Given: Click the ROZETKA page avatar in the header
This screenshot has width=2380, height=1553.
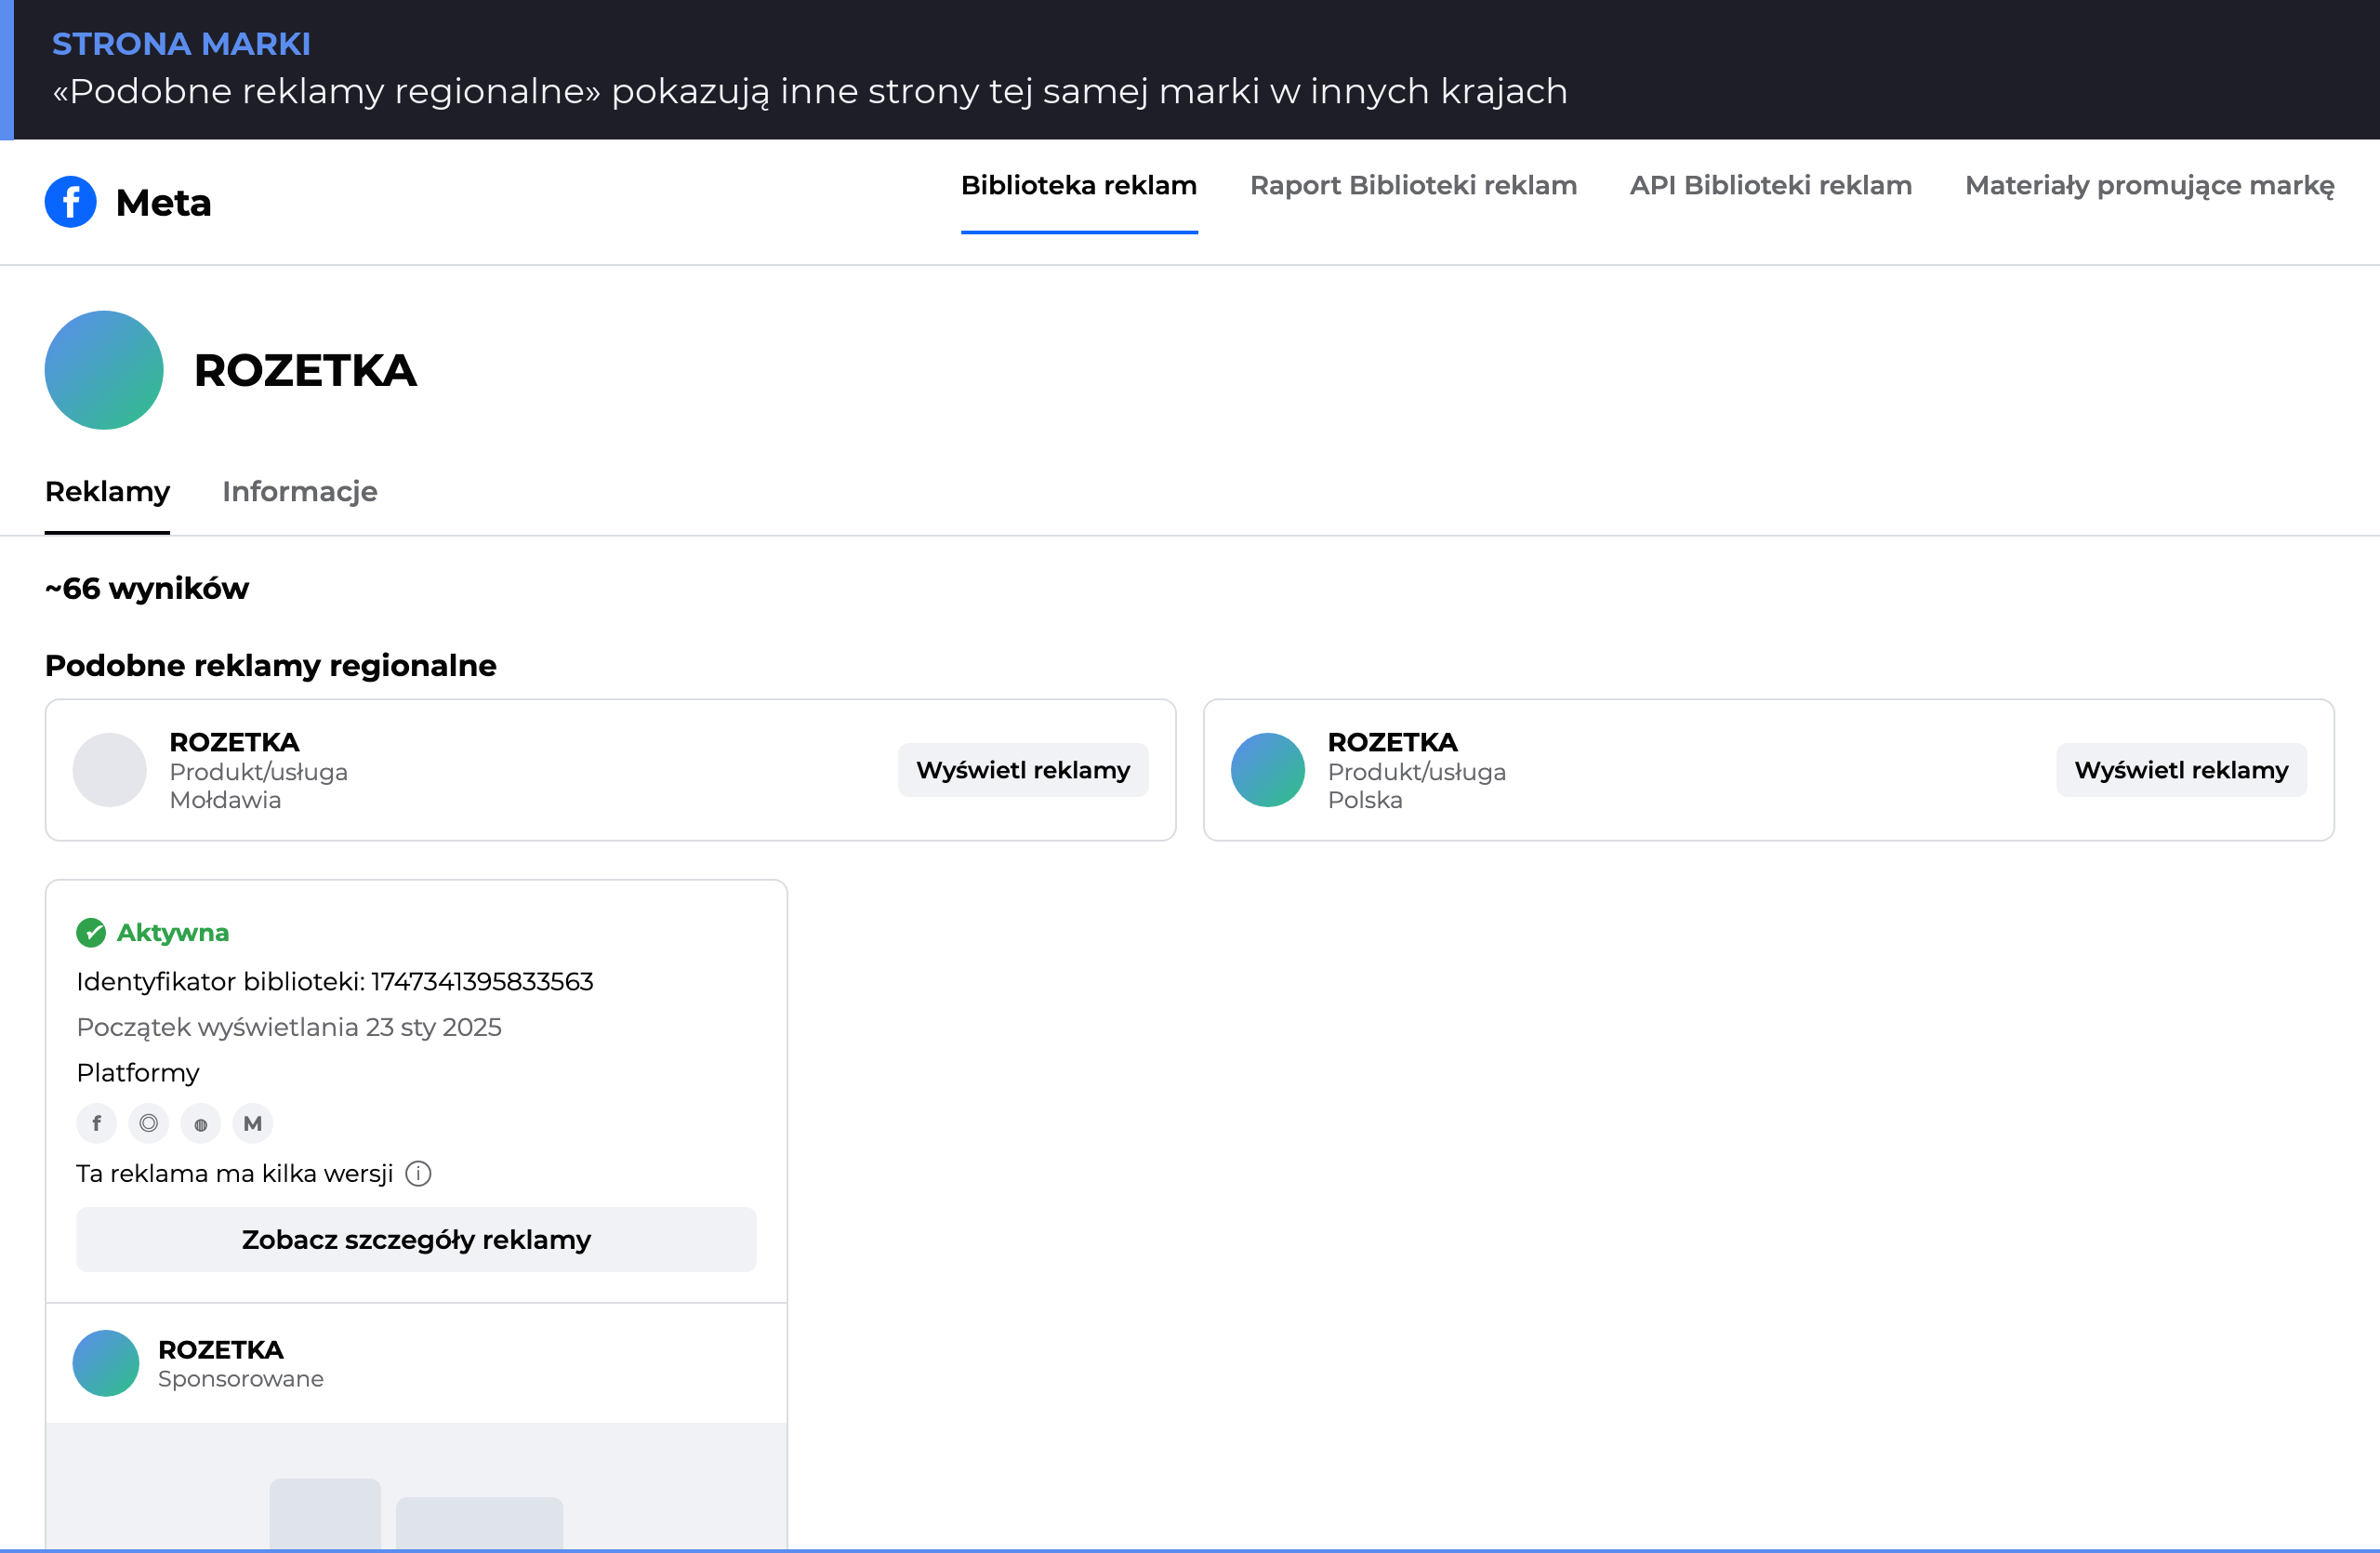Looking at the screenshot, I should (x=104, y=370).
